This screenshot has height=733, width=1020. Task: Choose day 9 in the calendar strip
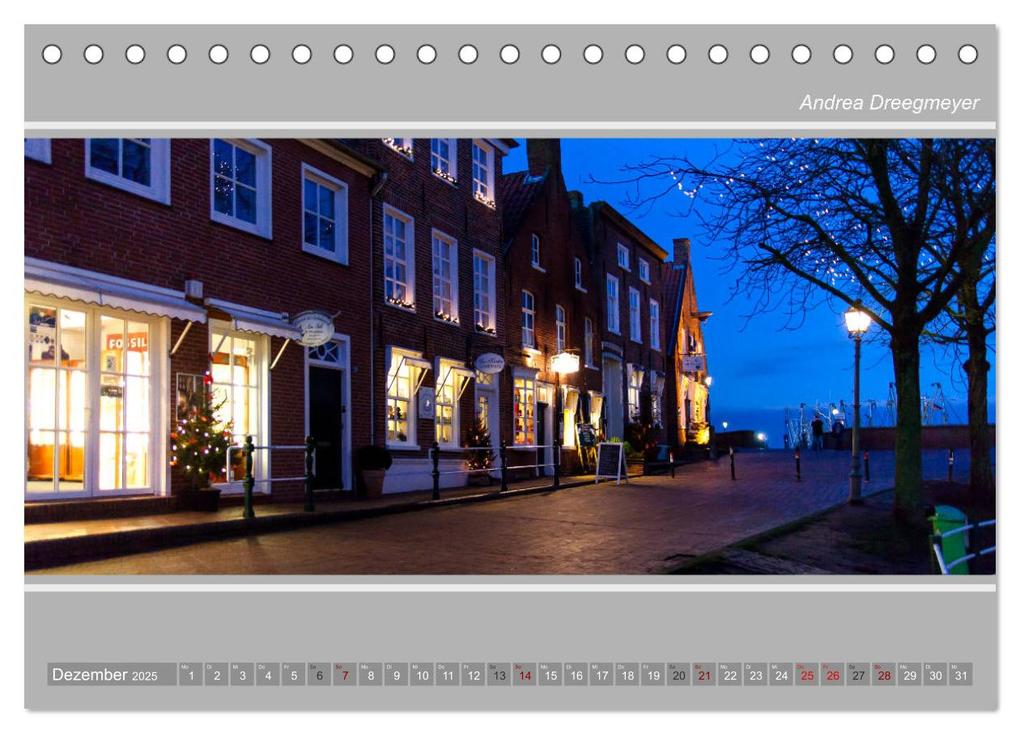[396, 674]
